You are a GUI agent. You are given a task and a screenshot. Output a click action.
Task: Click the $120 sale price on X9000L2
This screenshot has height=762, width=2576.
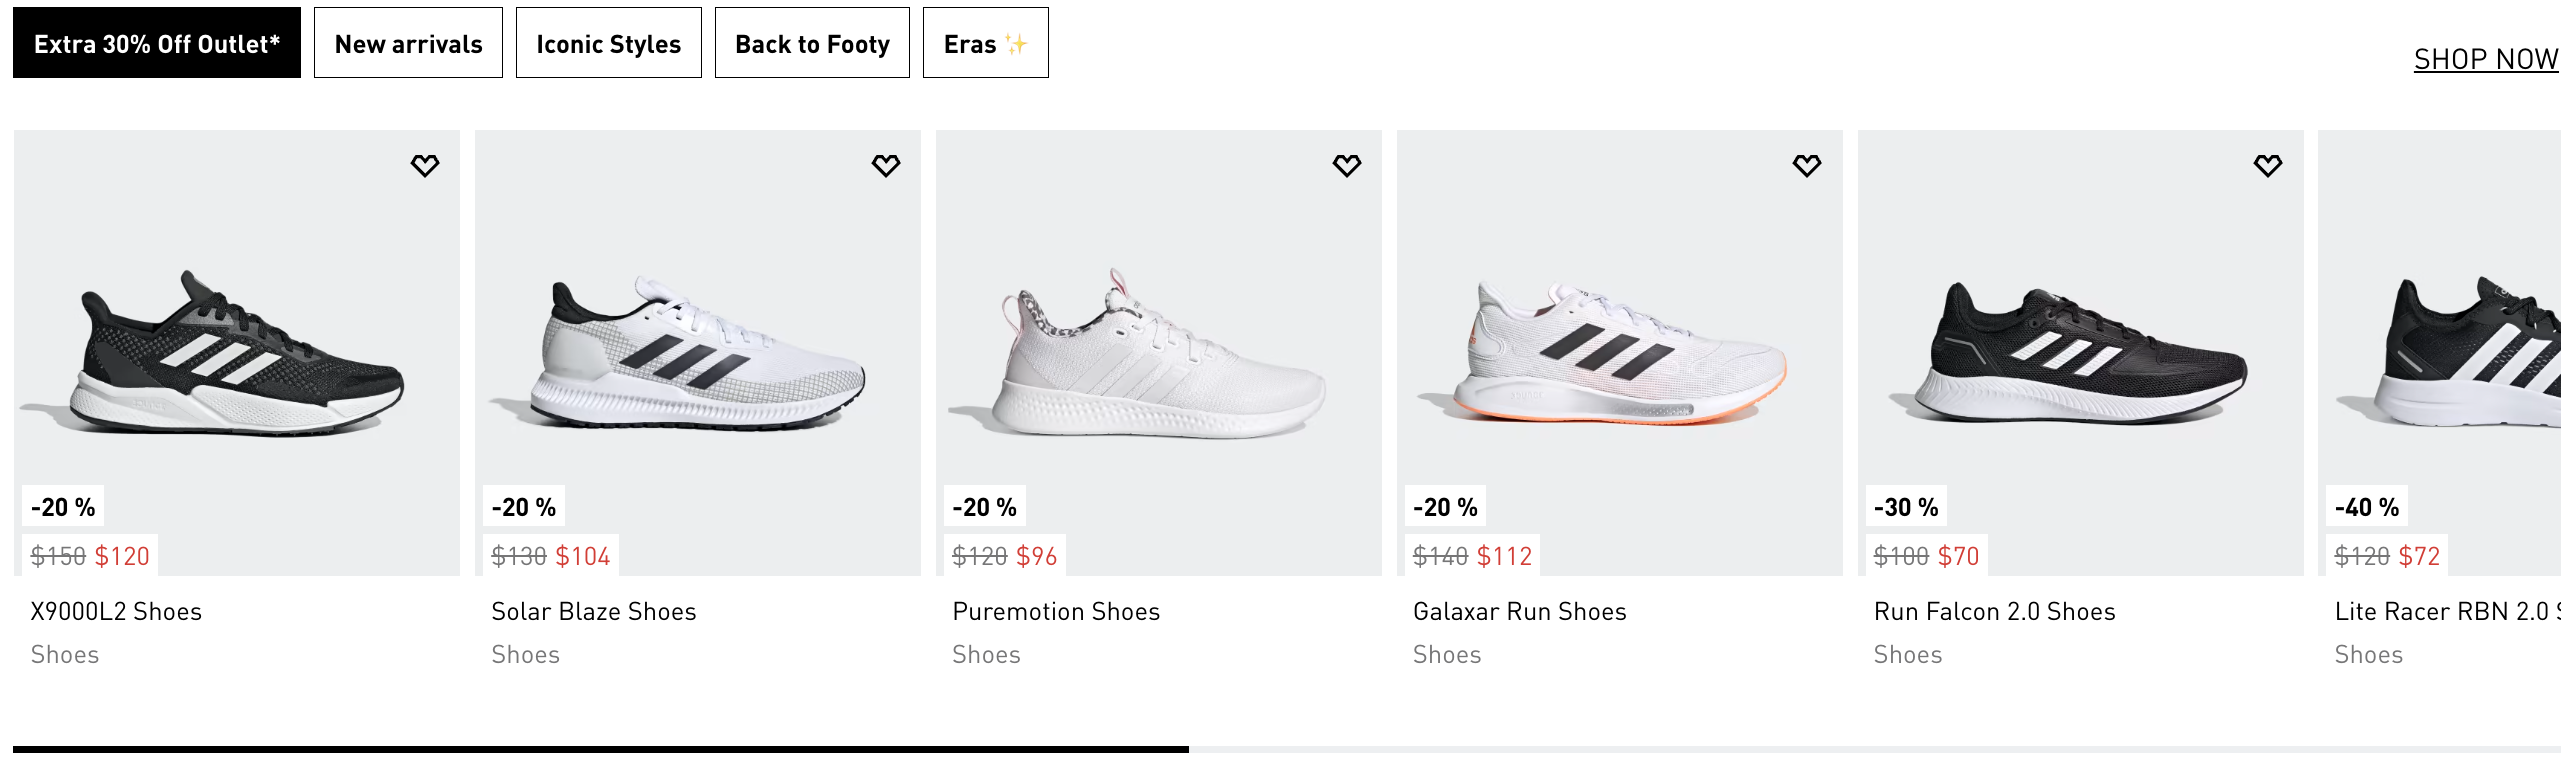[x=122, y=556]
